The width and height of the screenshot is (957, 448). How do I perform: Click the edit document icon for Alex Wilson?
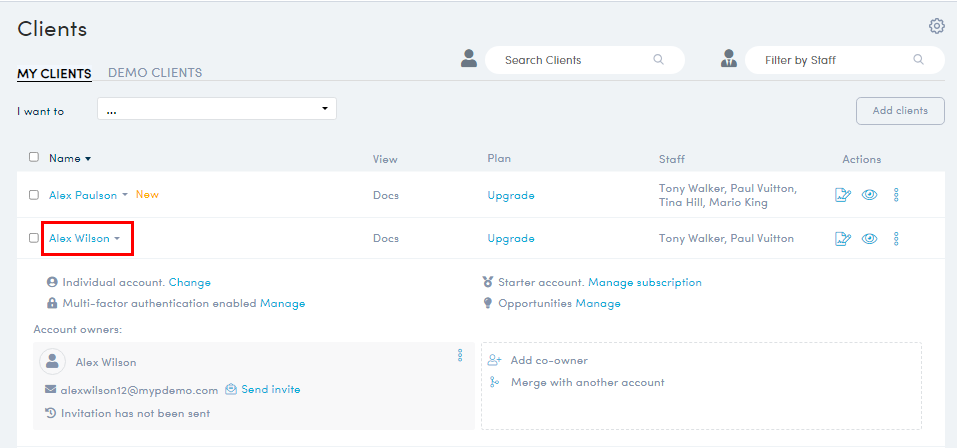pyautogui.click(x=842, y=239)
